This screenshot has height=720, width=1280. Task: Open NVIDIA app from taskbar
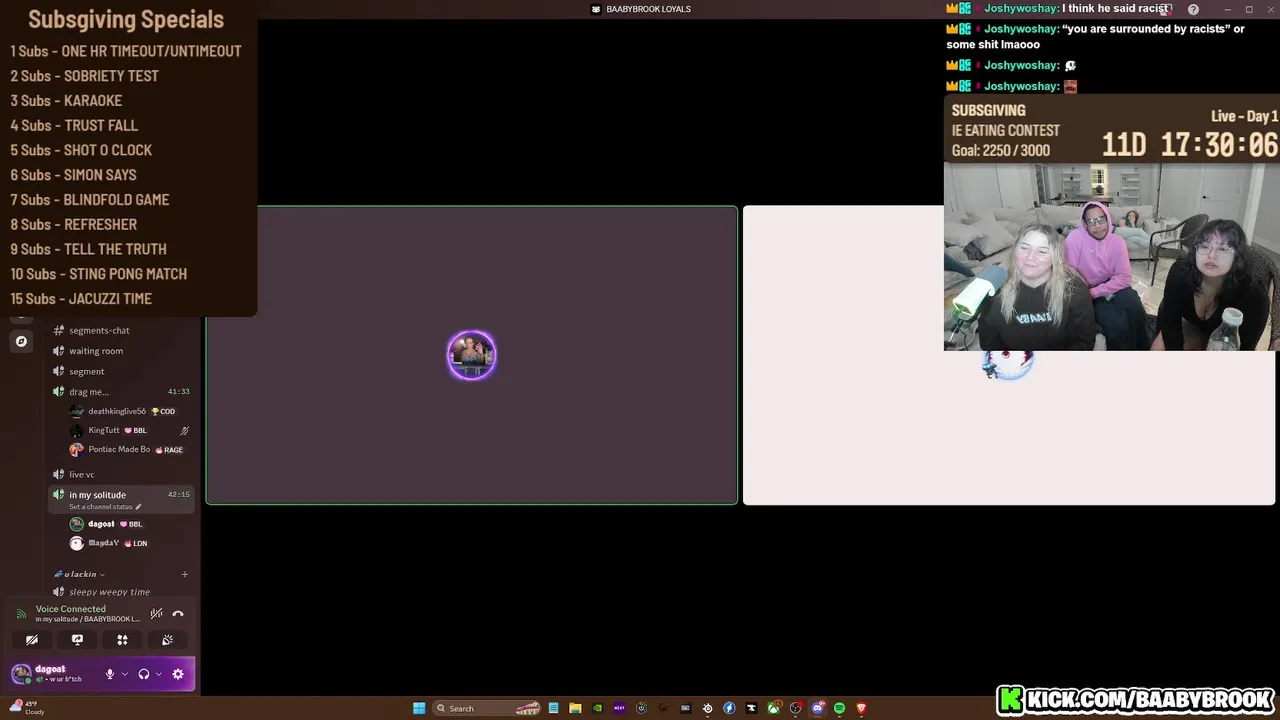[x=597, y=708]
